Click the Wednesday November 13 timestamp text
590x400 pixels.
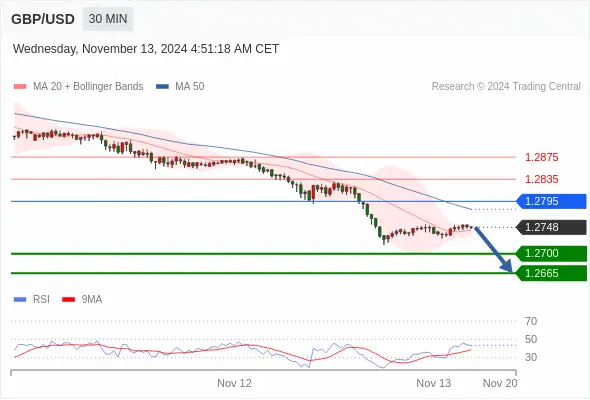pos(146,49)
